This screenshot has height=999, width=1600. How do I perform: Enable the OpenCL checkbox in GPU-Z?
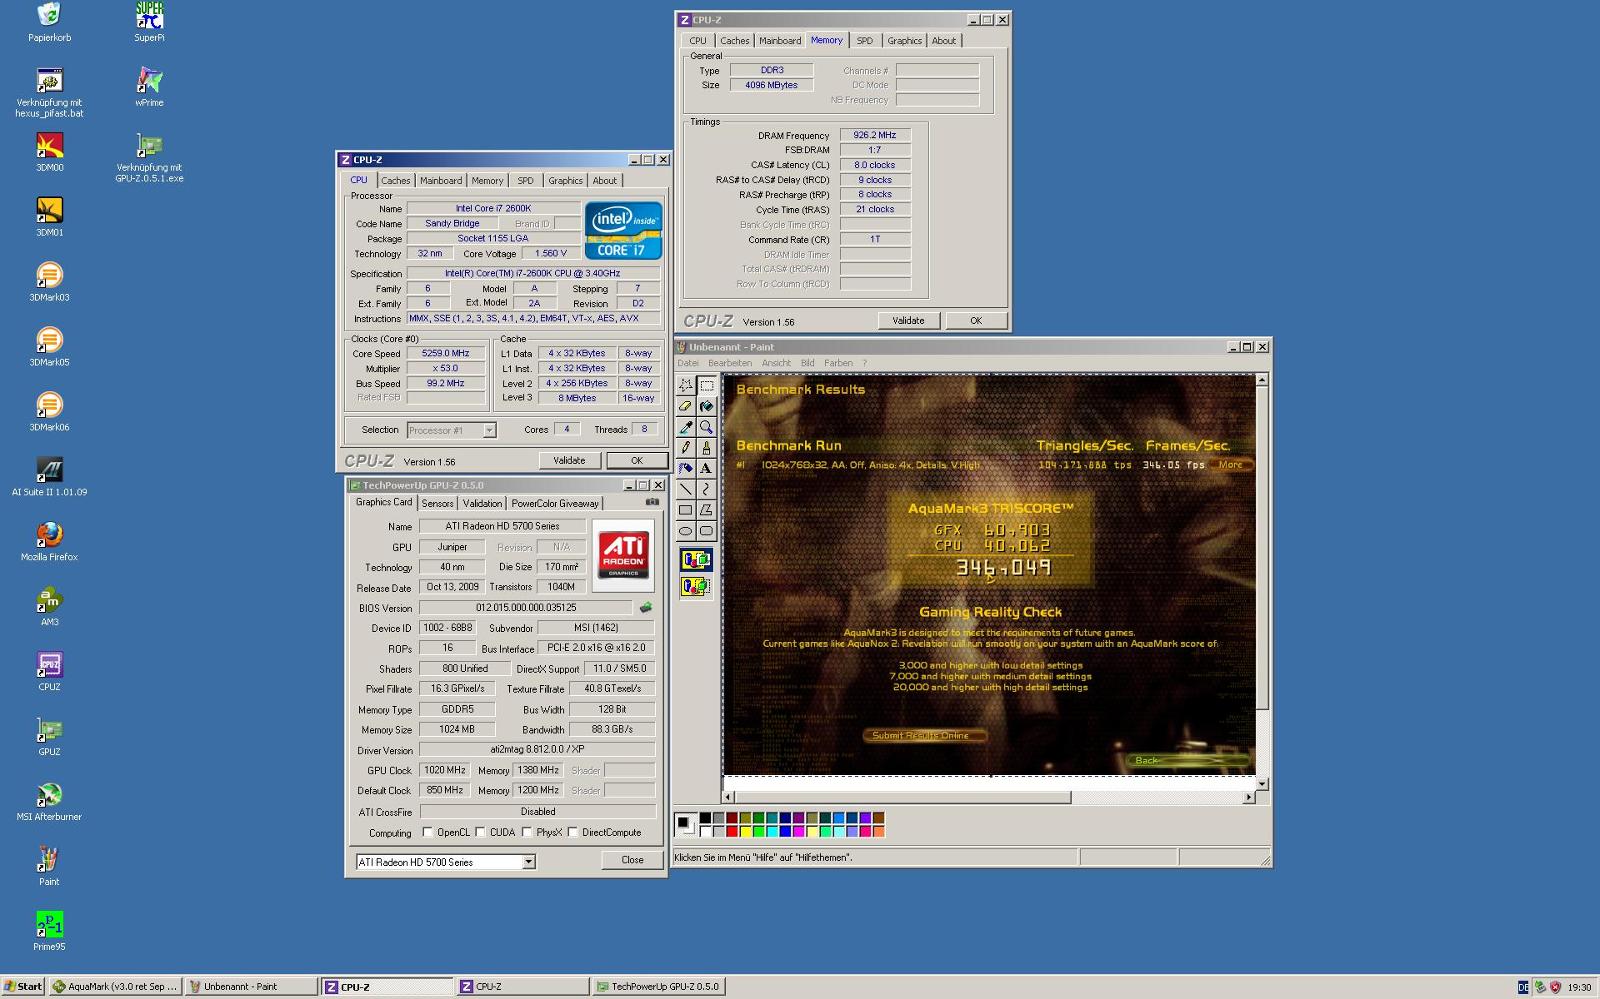coord(428,832)
